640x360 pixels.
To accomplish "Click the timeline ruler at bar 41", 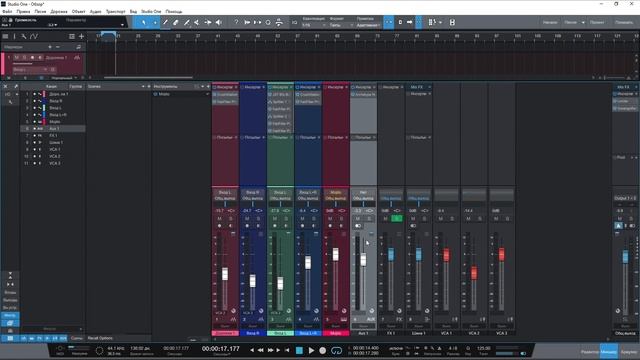I will (x=218, y=36).
